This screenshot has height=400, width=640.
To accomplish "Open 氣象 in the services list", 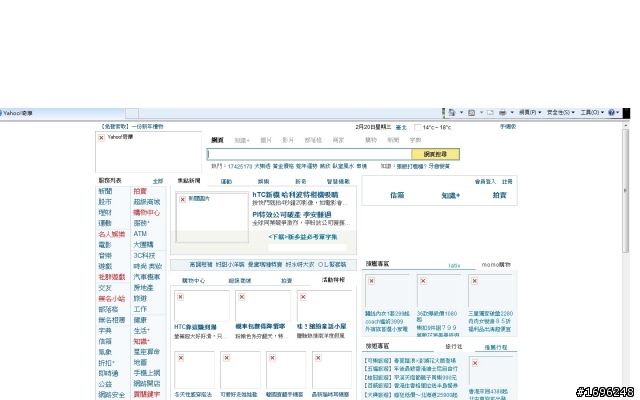I will (105, 352).
